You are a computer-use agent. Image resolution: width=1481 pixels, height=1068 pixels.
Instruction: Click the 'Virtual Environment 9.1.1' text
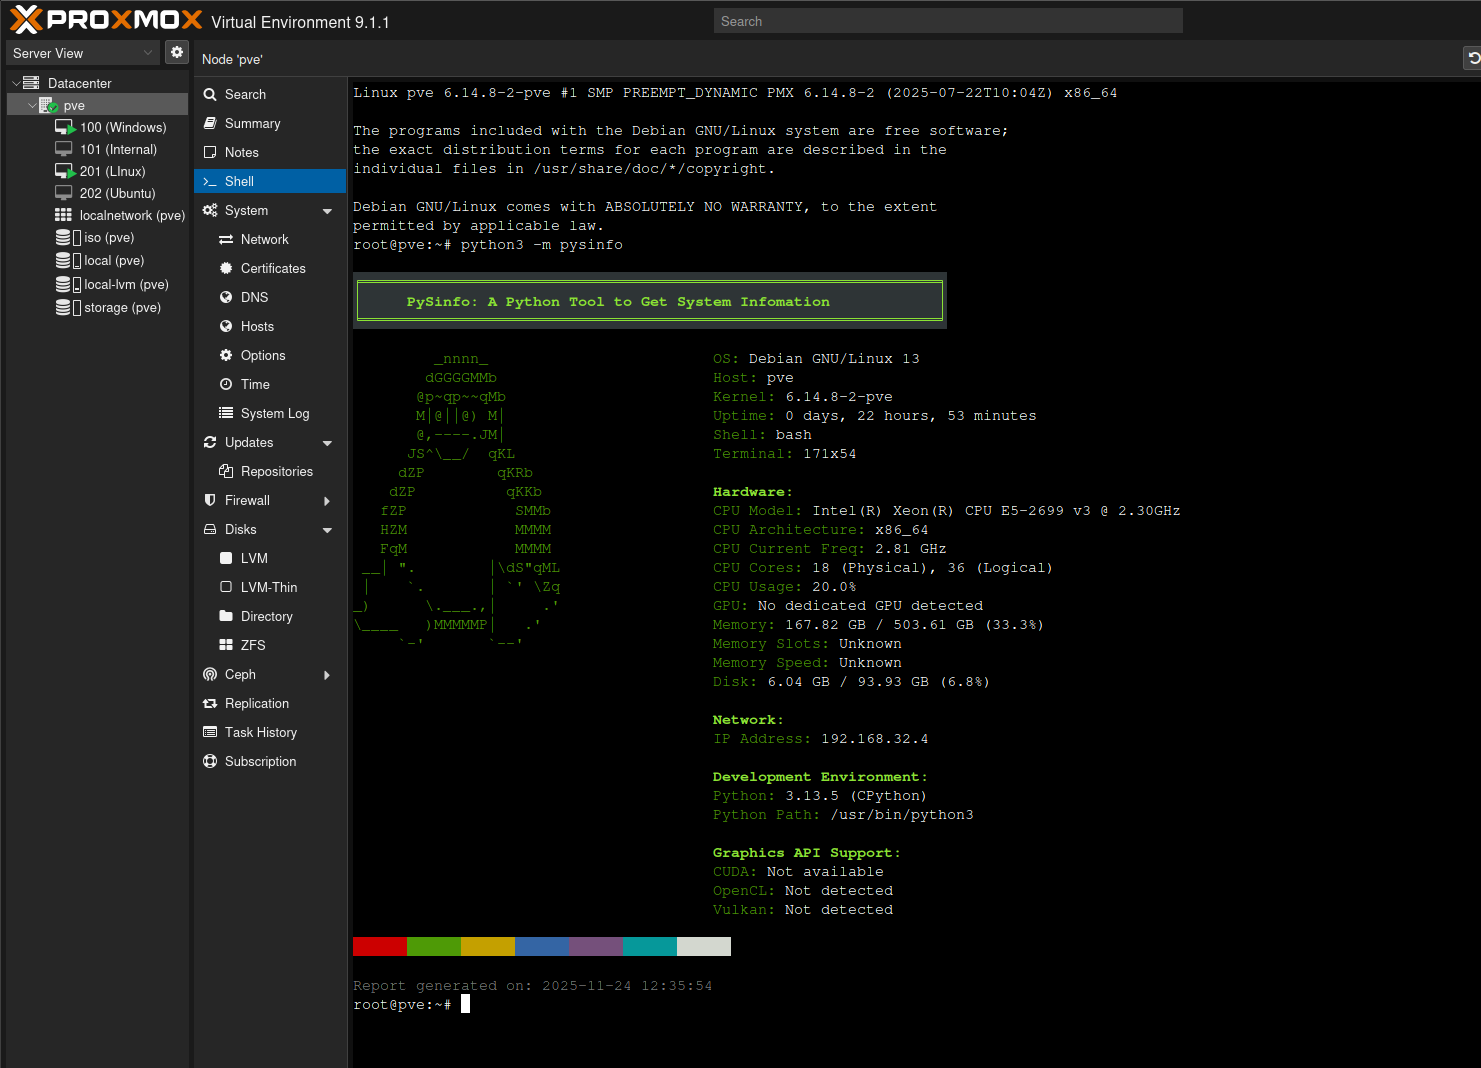pos(300,22)
